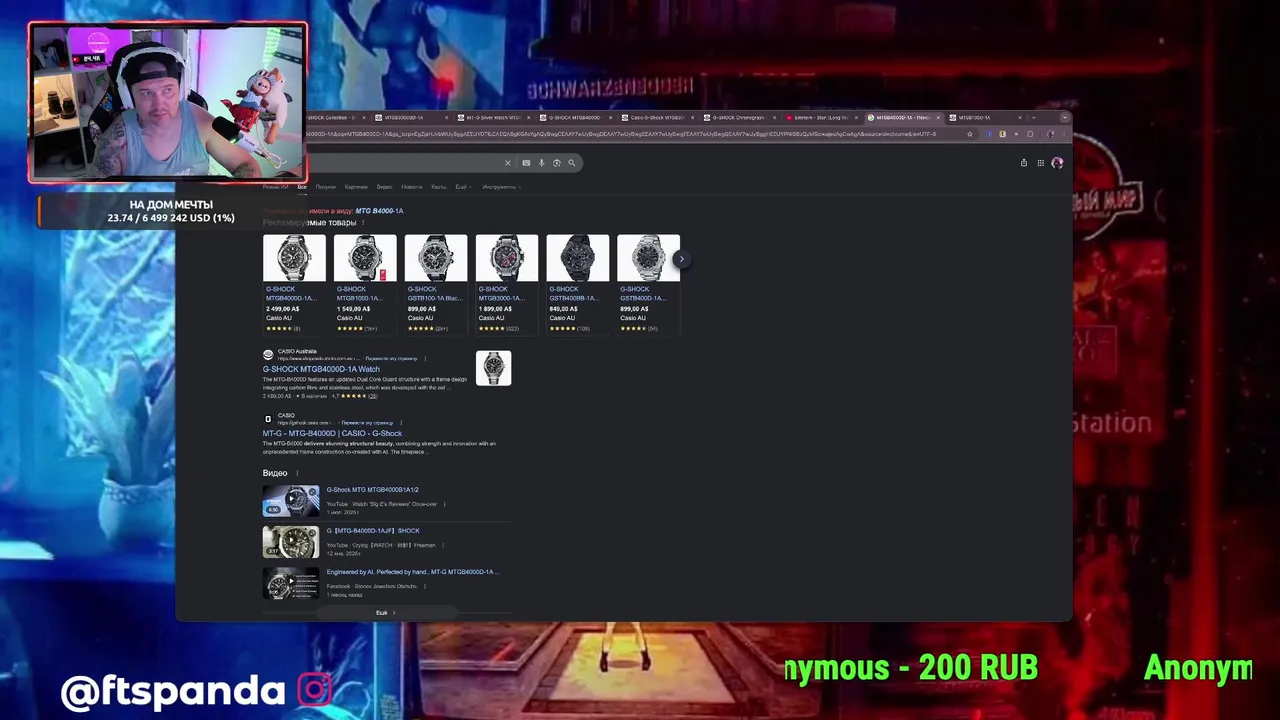Switch to the Покупки search tab
The width and height of the screenshot is (1280, 720).
[326, 187]
